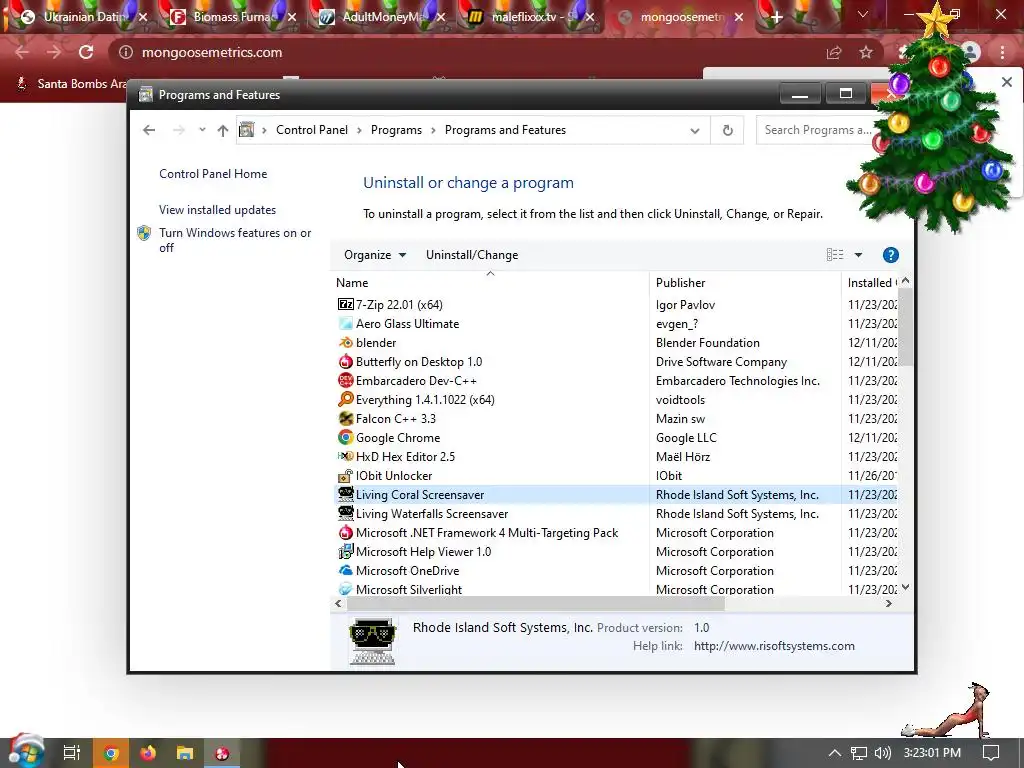Click the Chrome share page icon
Image resolution: width=1024 pixels, height=768 pixels.
click(x=834, y=52)
